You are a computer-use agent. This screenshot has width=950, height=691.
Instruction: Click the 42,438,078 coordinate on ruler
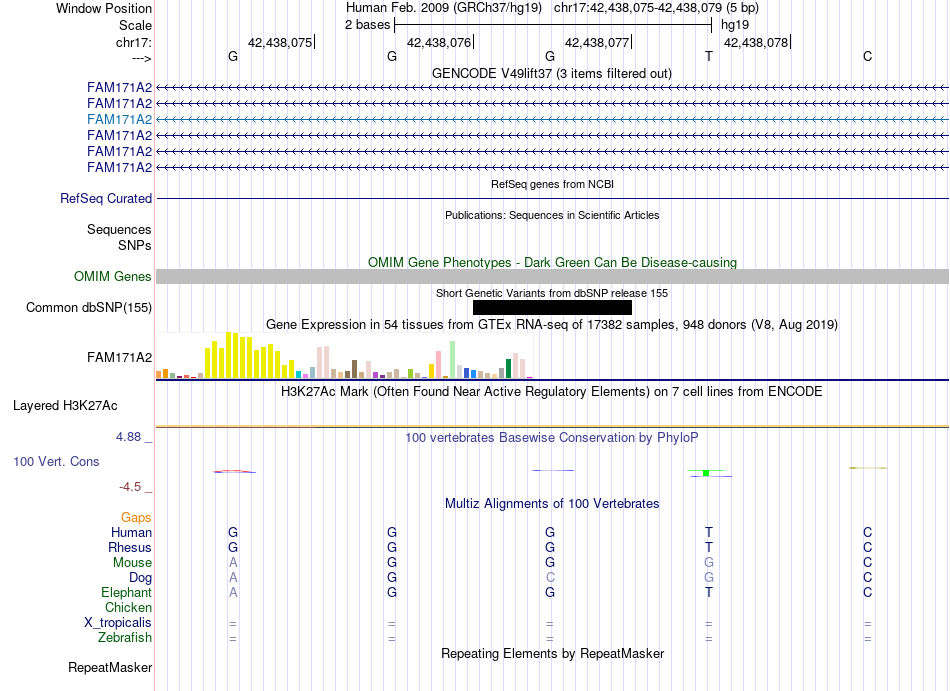pyautogui.click(x=756, y=42)
